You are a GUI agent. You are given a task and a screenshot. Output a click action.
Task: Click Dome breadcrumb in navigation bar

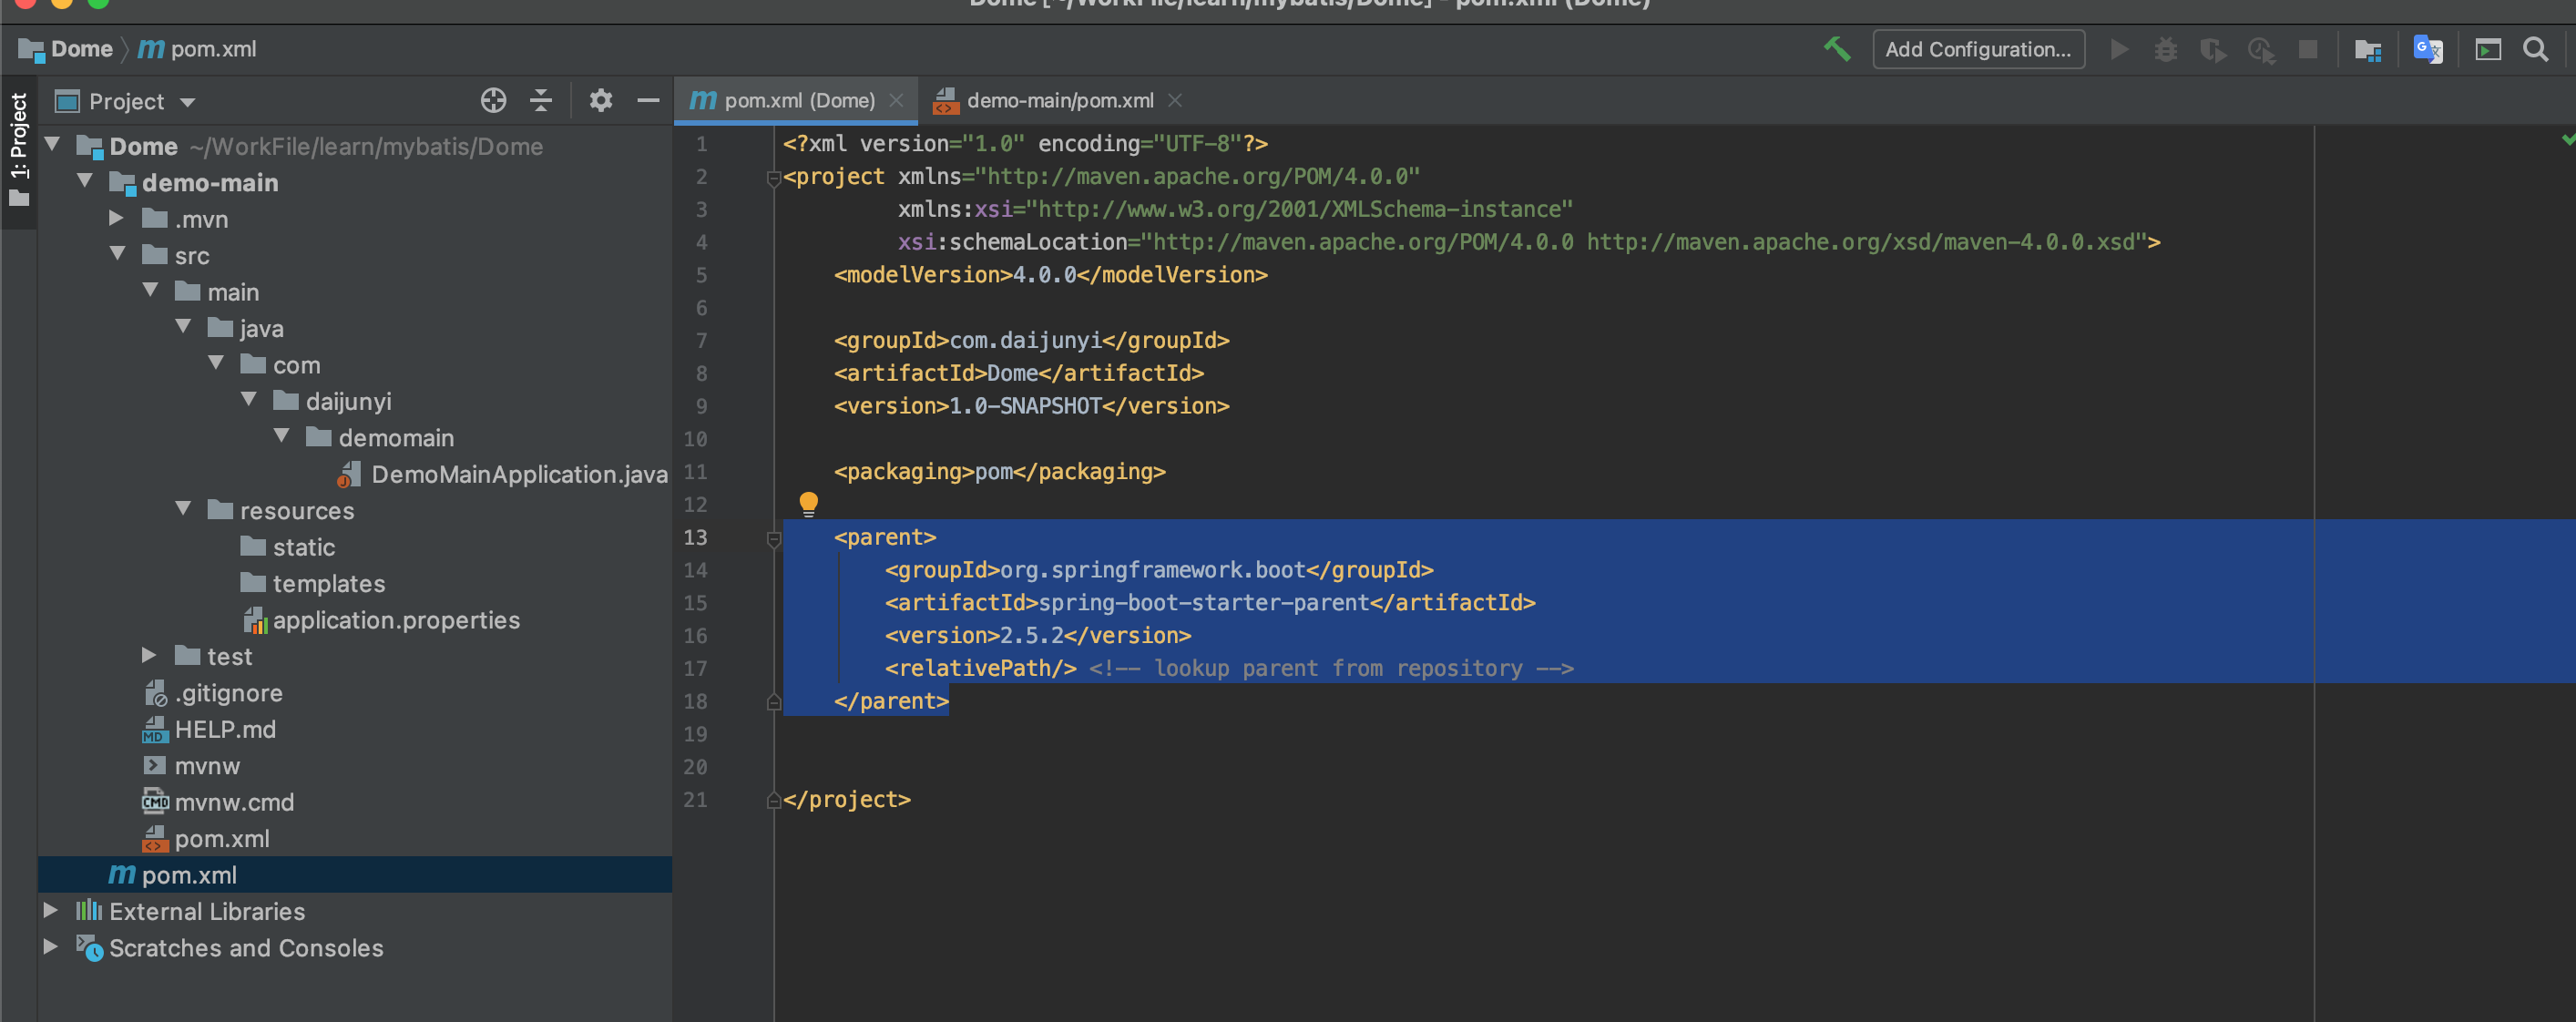(x=66, y=49)
